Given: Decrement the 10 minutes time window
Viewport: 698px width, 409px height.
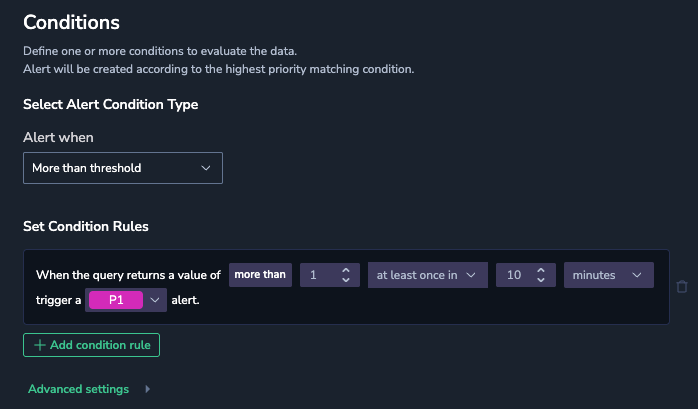Looking at the screenshot, I should [541, 280].
